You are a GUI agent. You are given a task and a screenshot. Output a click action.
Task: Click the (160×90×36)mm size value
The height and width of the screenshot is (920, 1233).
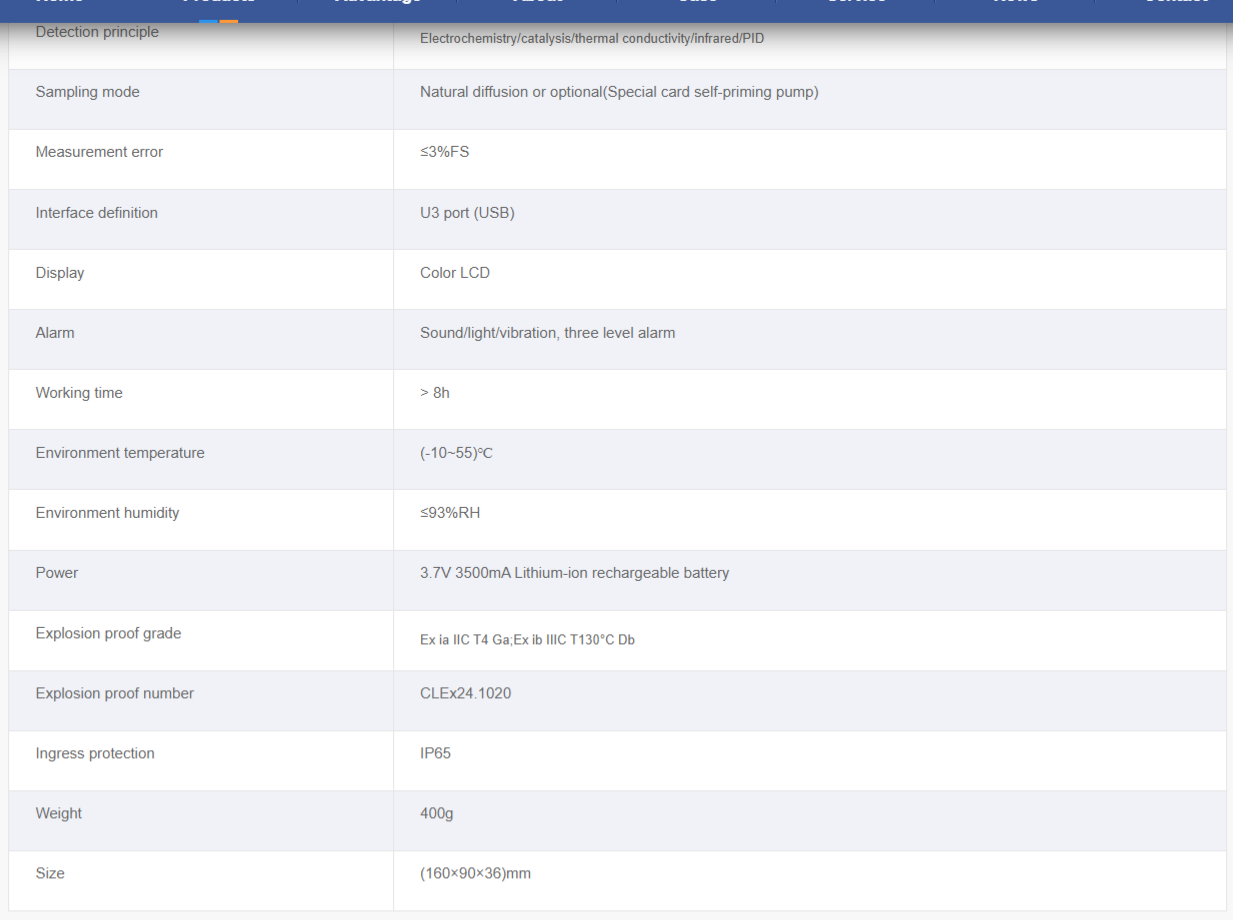point(475,873)
